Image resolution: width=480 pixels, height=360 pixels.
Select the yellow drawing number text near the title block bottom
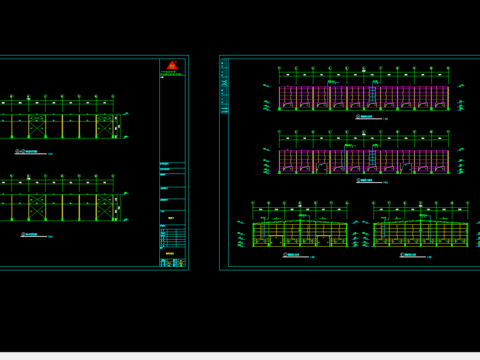pos(170,254)
